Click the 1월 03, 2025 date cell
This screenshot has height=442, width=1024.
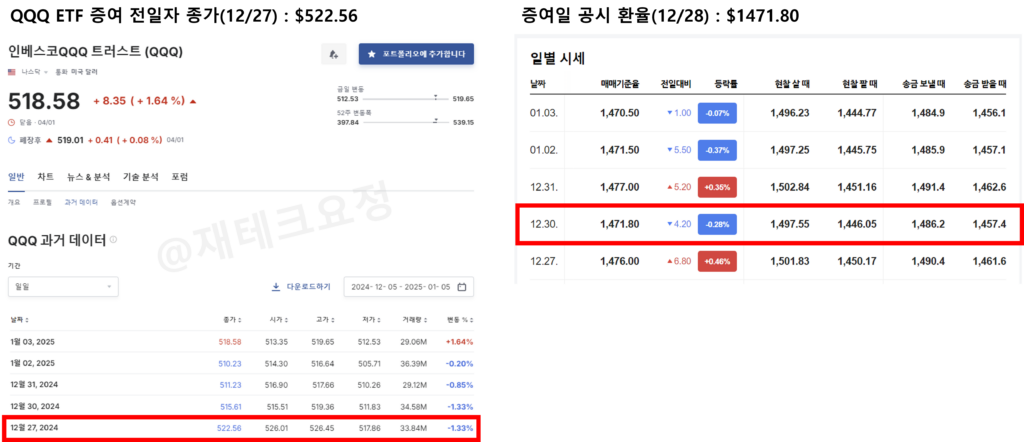[32, 341]
